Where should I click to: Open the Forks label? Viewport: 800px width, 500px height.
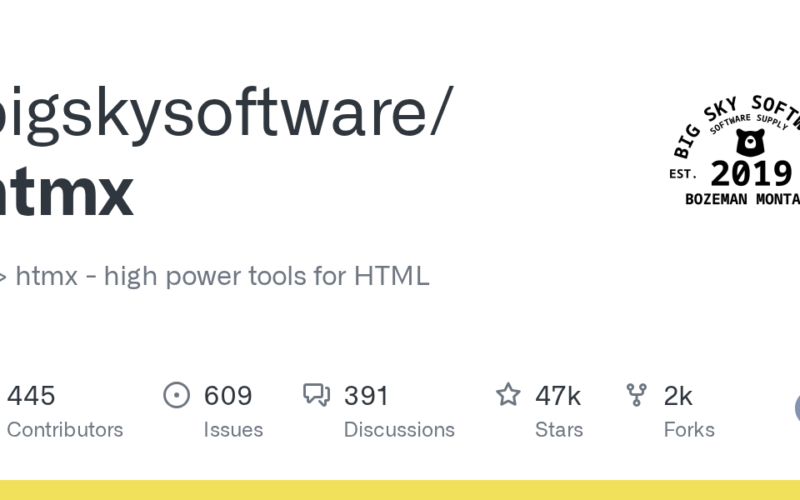pos(689,430)
